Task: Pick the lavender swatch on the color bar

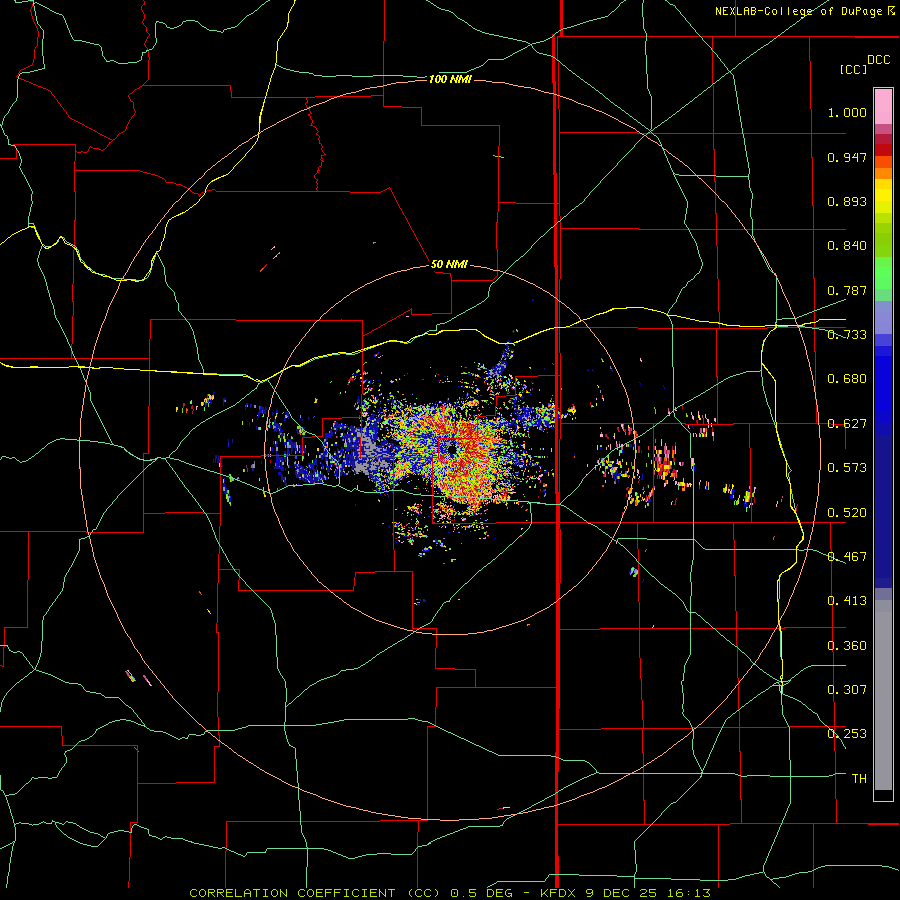Action: [883, 317]
